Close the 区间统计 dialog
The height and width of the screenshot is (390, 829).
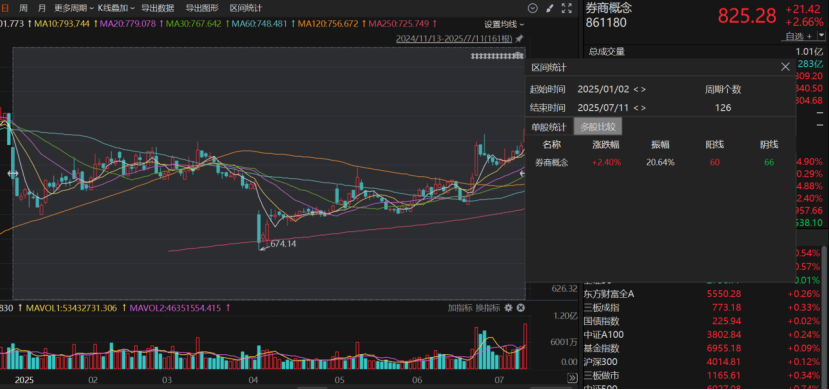785,67
